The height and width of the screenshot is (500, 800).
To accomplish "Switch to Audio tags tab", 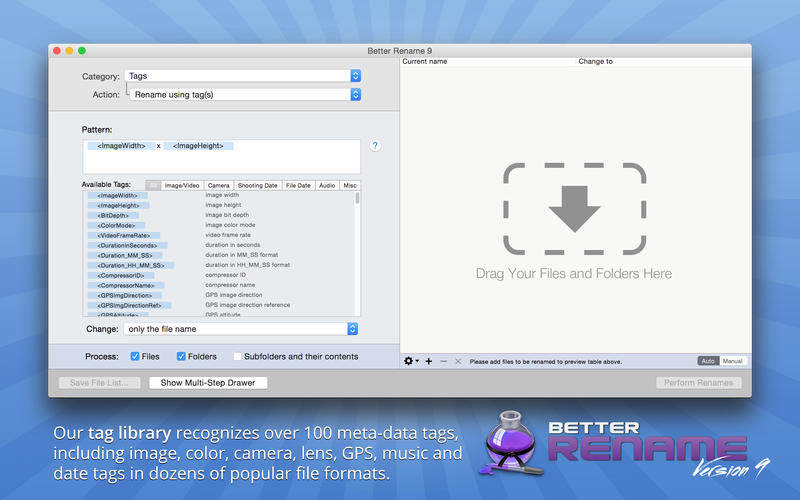I will tap(327, 185).
